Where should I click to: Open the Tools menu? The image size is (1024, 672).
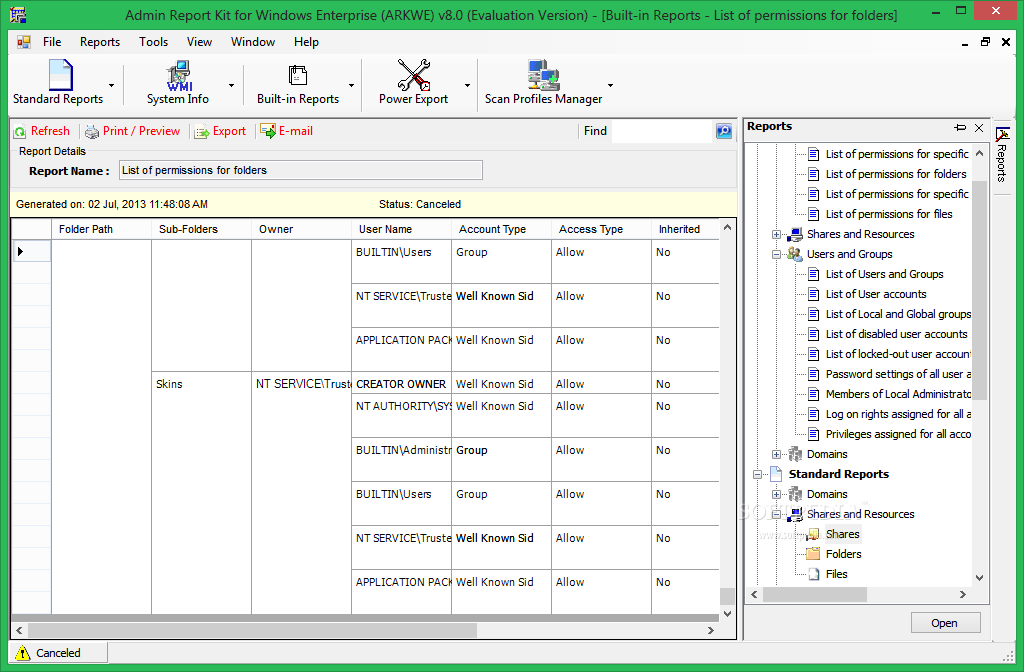click(153, 42)
